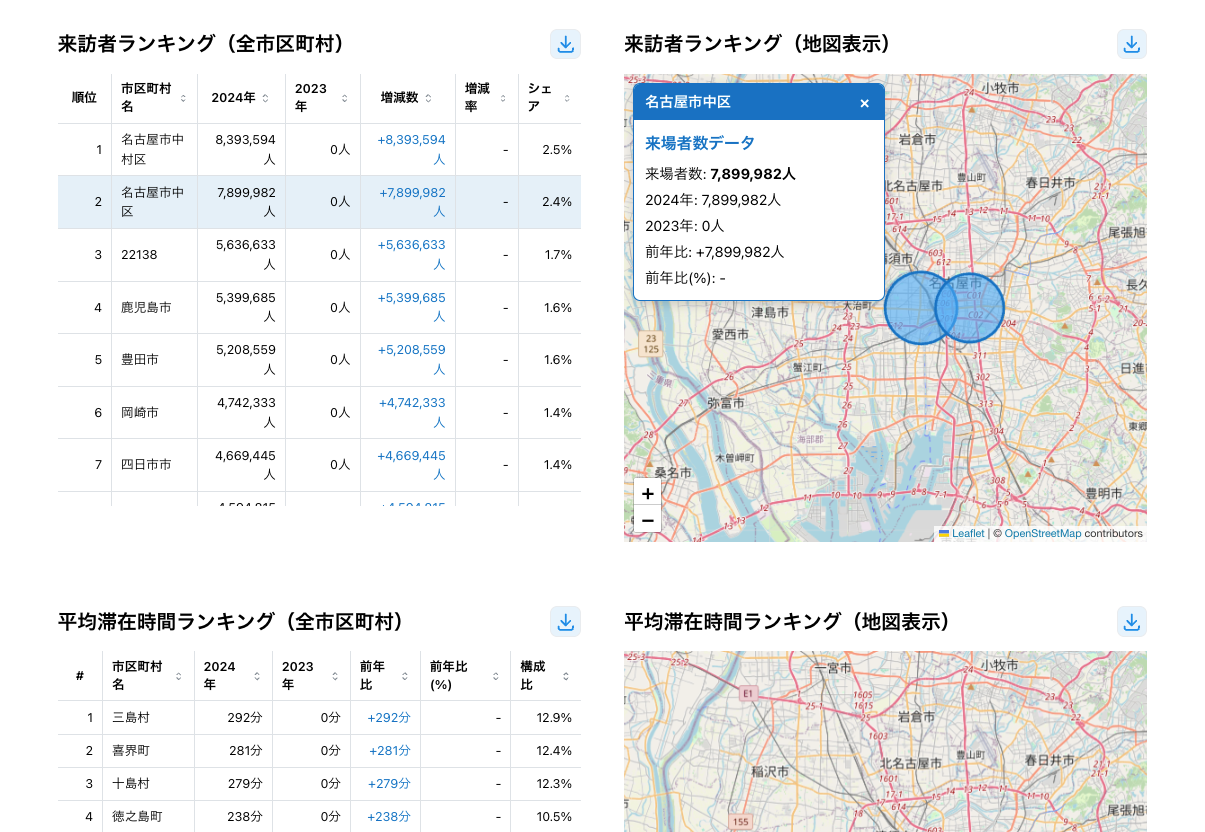Sort stay time table by 市区町村名 column

pos(178,676)
